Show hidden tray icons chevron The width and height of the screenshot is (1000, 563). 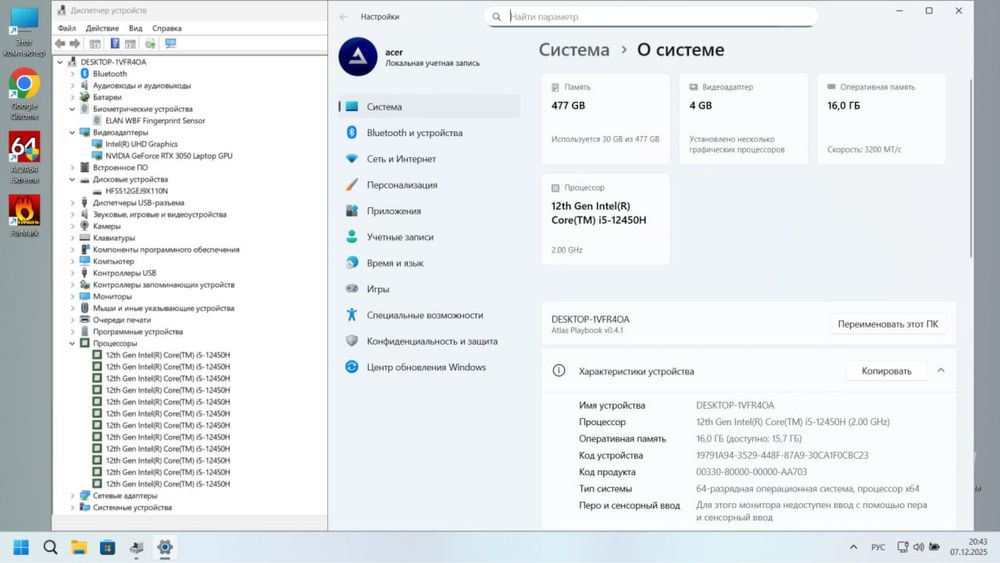(853, 547)
